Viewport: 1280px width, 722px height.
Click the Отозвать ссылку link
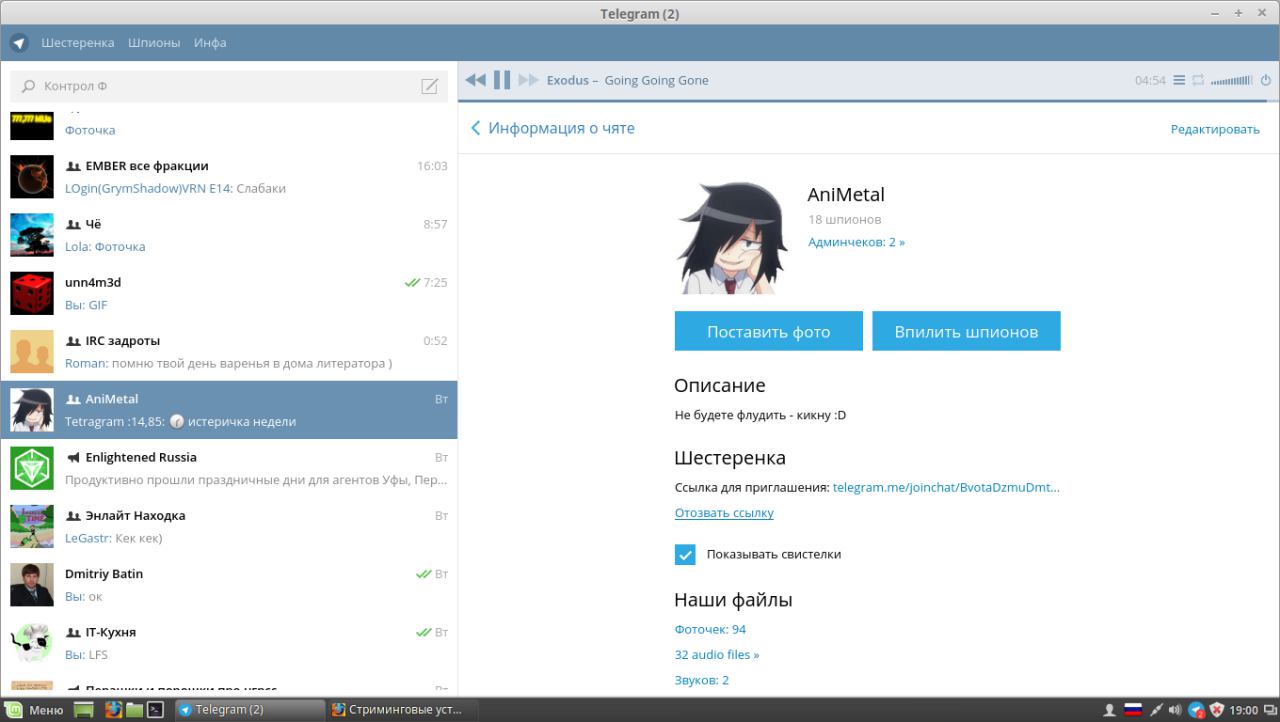click(724, 513)
